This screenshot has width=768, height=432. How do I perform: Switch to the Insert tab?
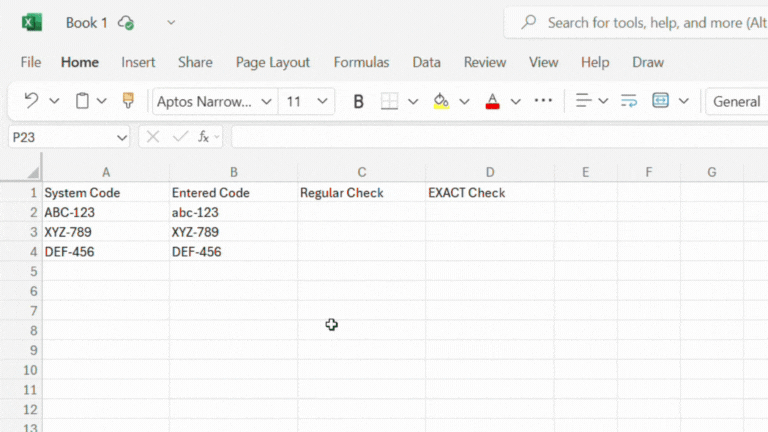pos(138,62)
